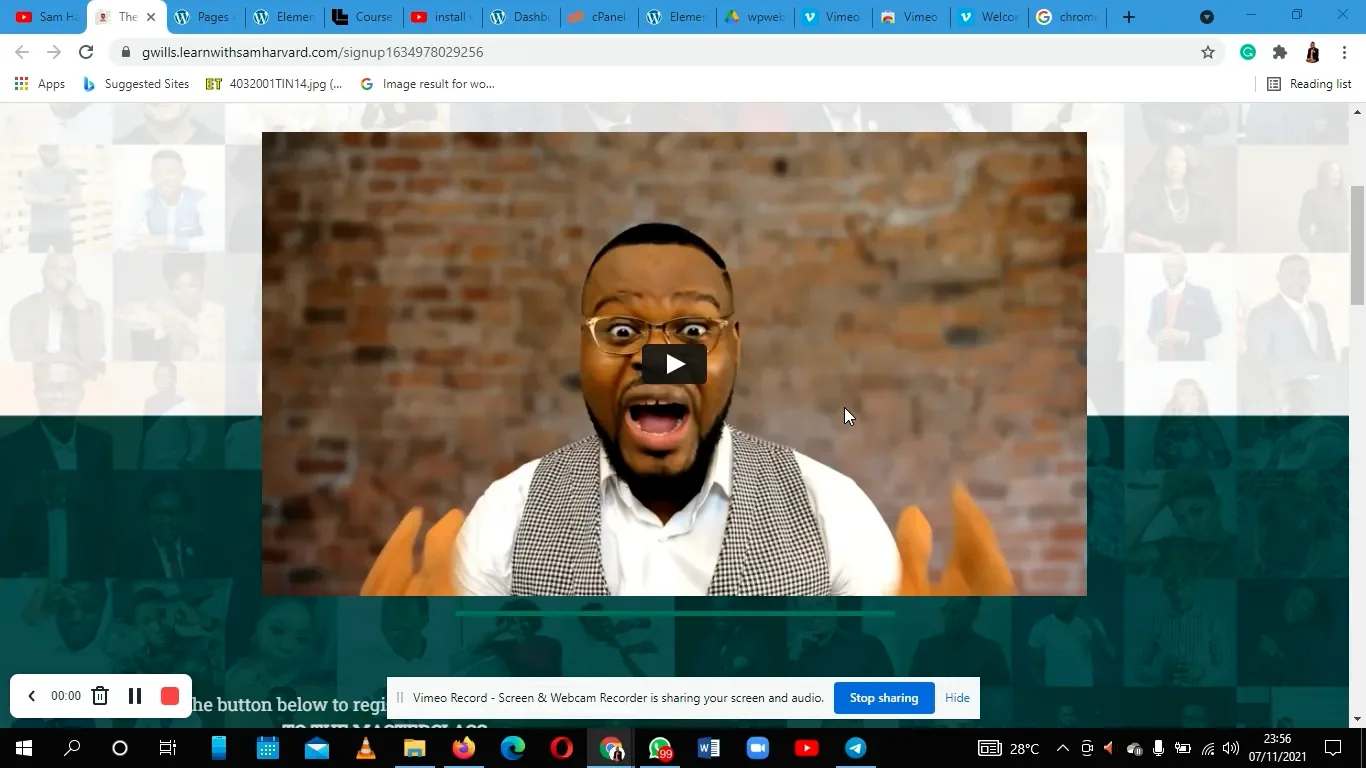Click the Stop sharing button
Viewport: 1366px width, 768px height.
(x=884, y=698)
